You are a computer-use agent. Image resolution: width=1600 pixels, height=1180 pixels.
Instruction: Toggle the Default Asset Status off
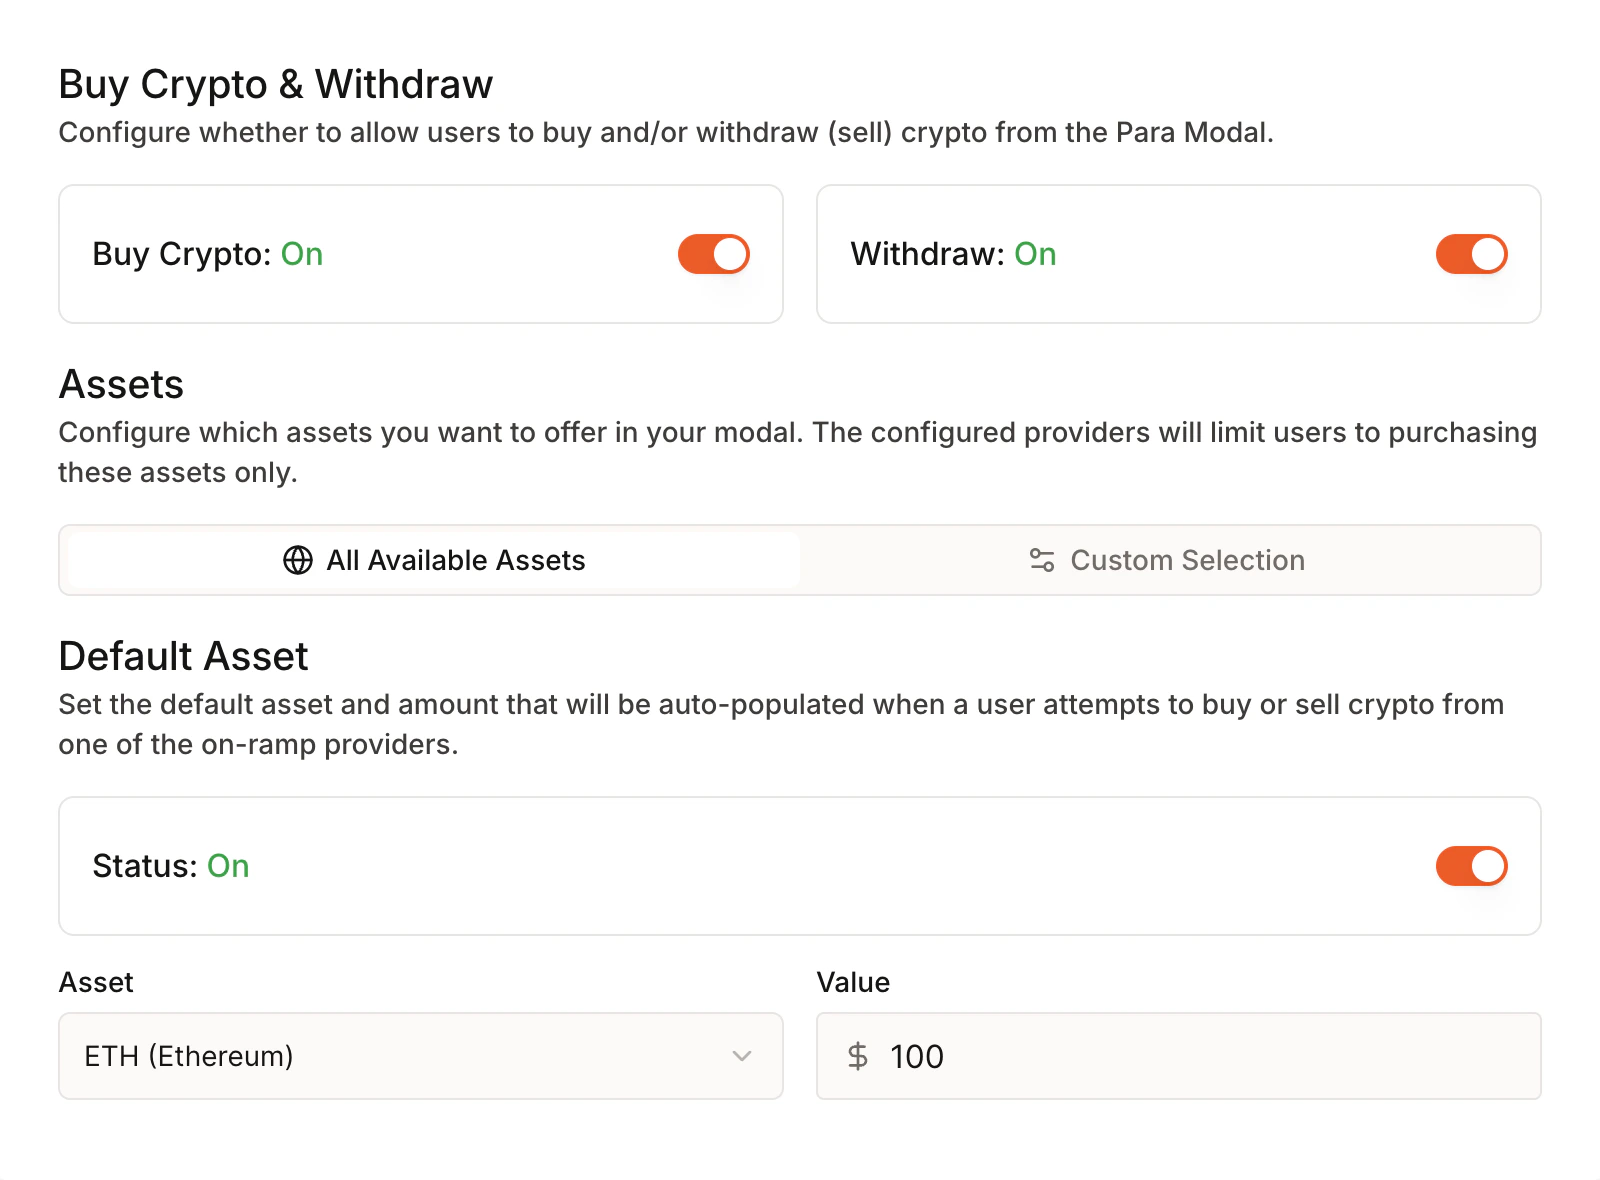click(x=1471, y=866)
